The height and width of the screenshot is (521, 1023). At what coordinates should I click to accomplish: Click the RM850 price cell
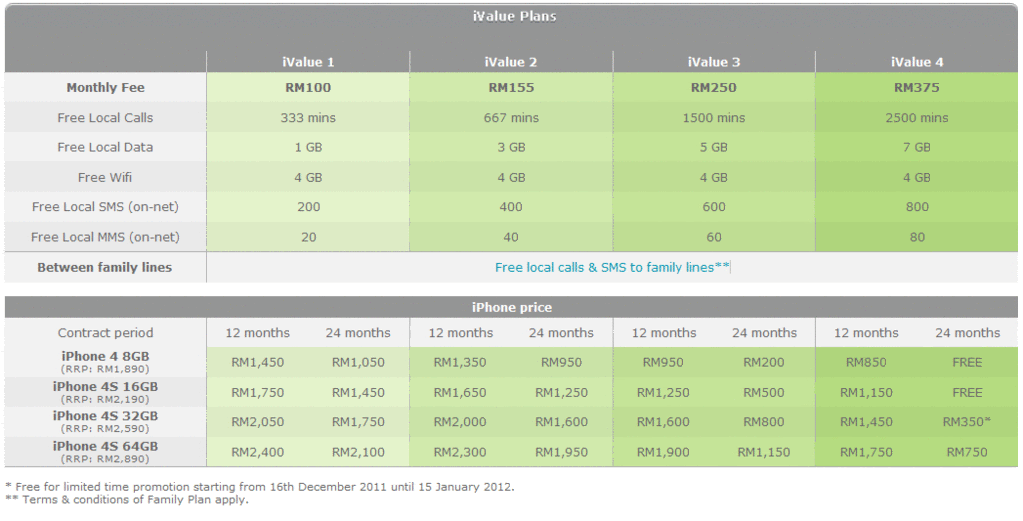point(866,363)
